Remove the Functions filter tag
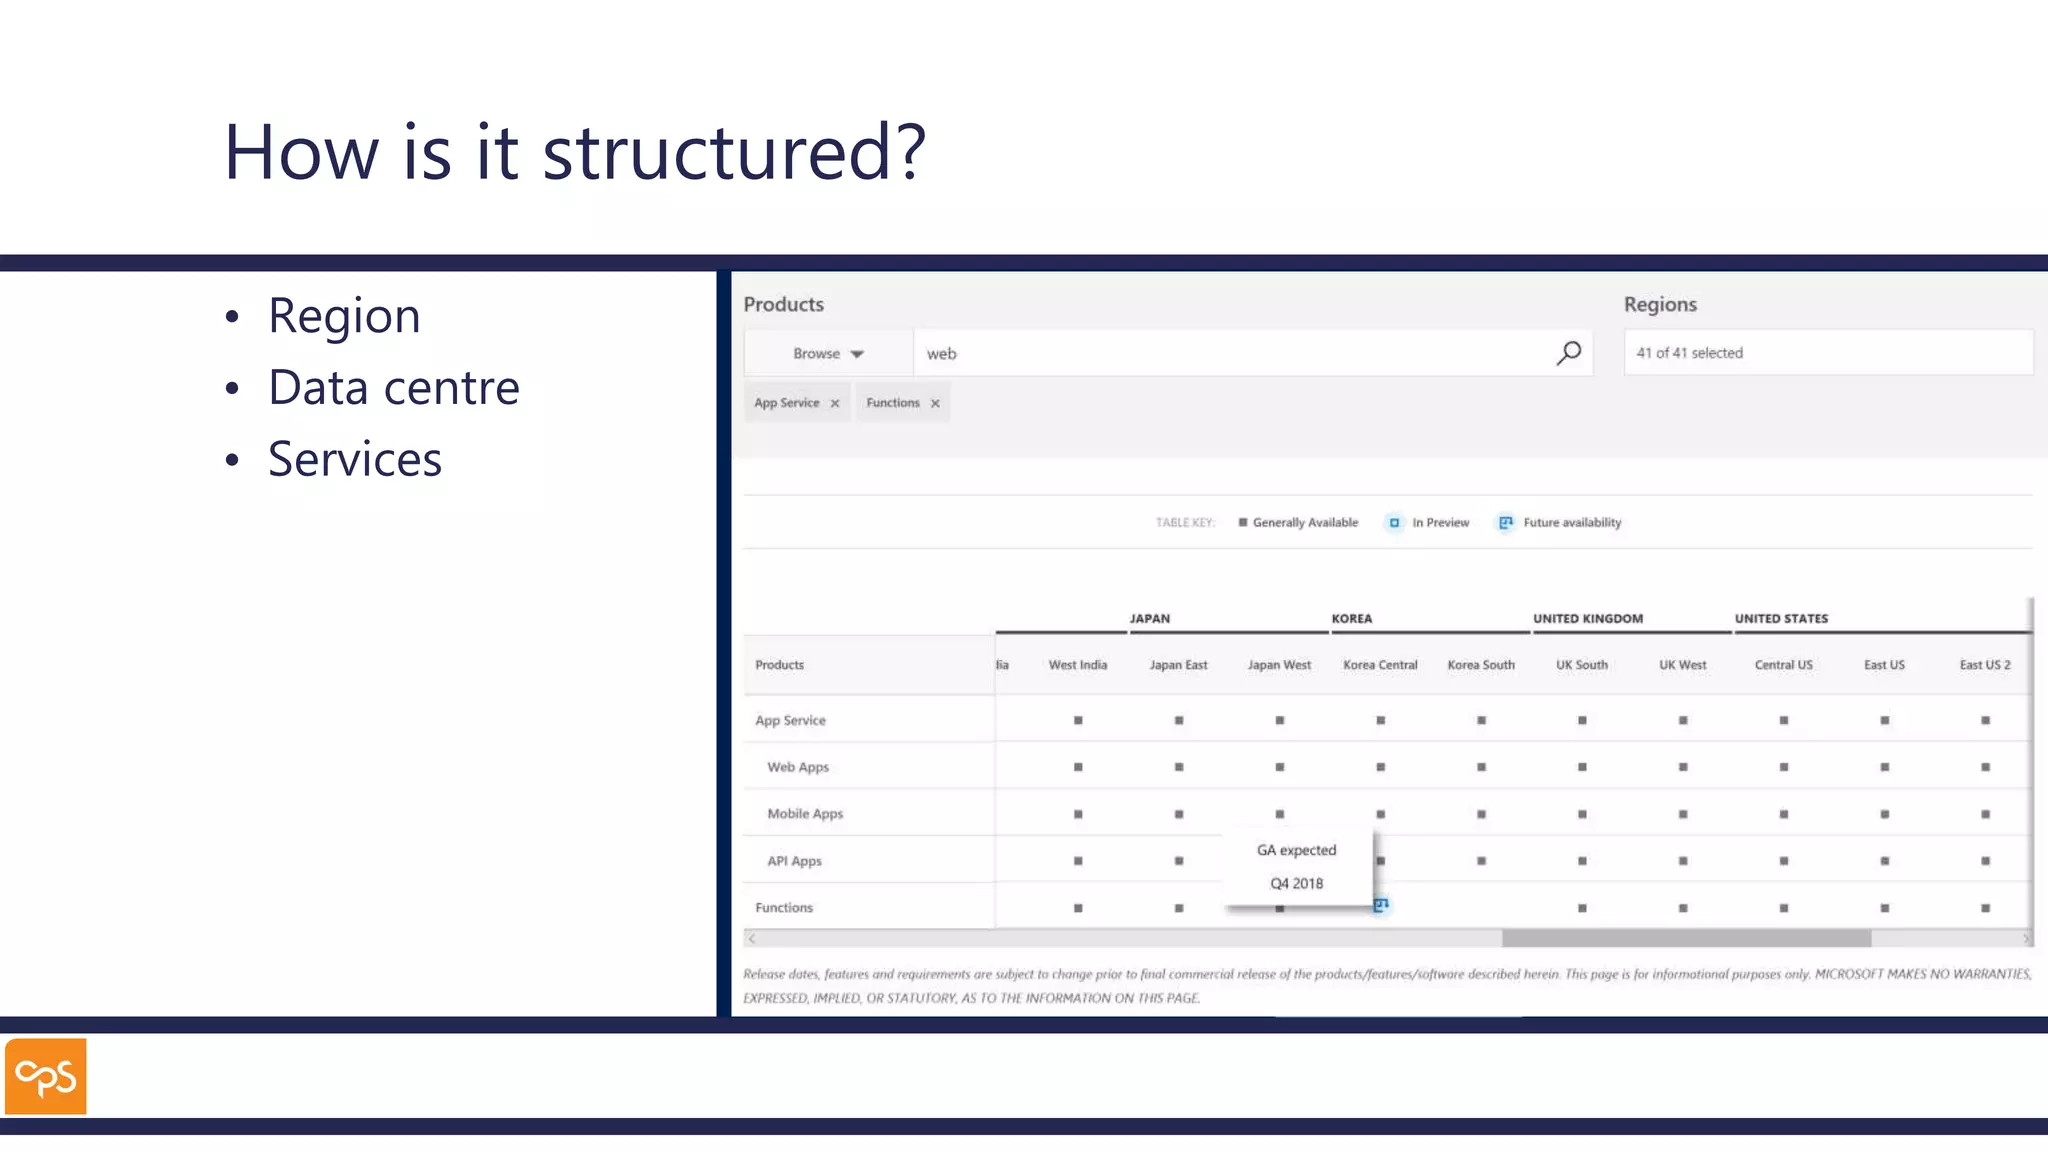 coord(935,404)
